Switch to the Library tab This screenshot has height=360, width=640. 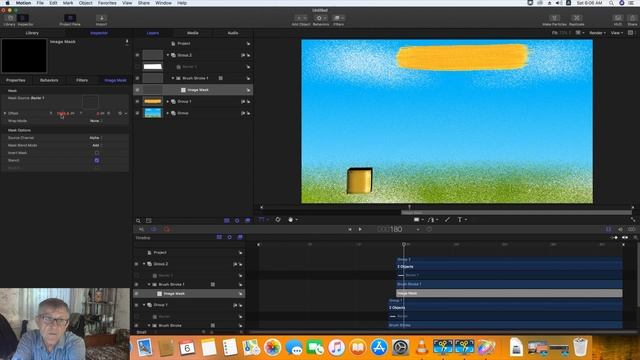click(x=32, y=33)
